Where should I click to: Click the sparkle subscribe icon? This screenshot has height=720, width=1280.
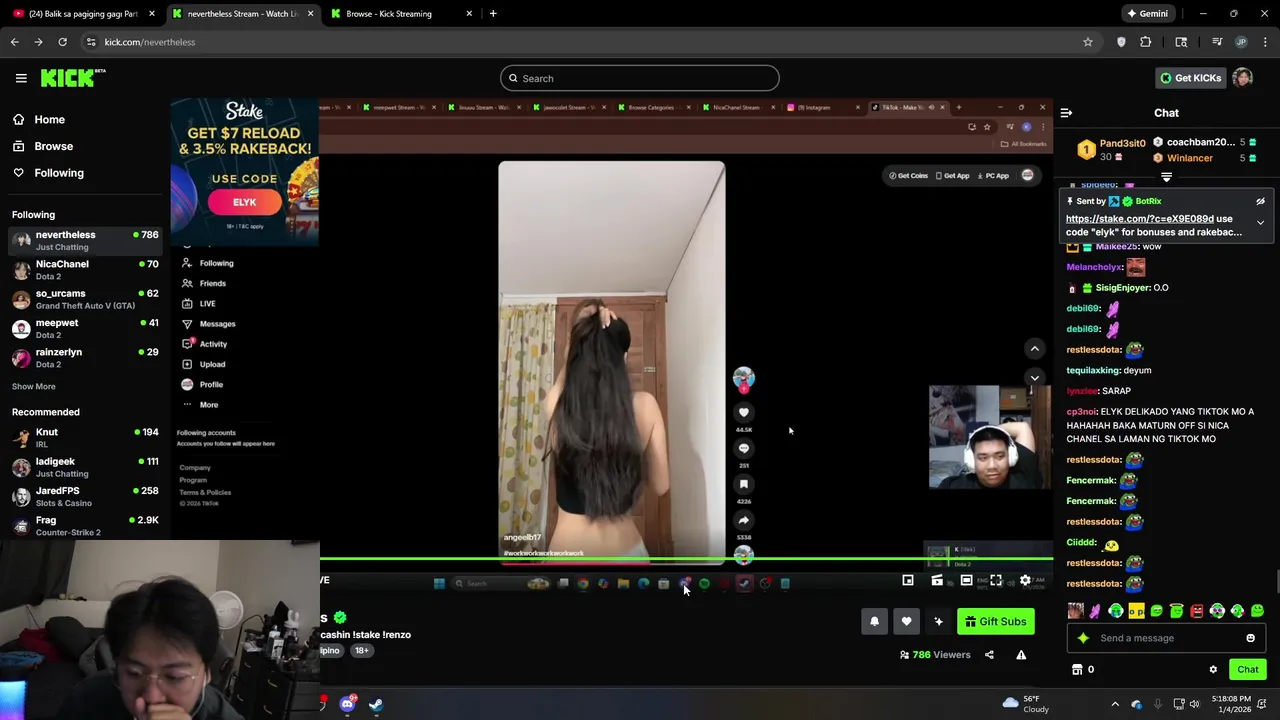pos(938,622)
